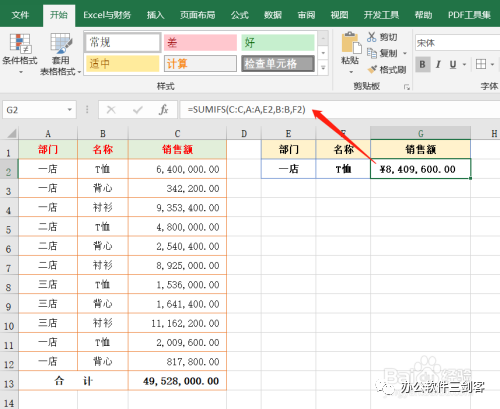Toggle Bold formatting button
500x409 pixels.
(422, 64)
